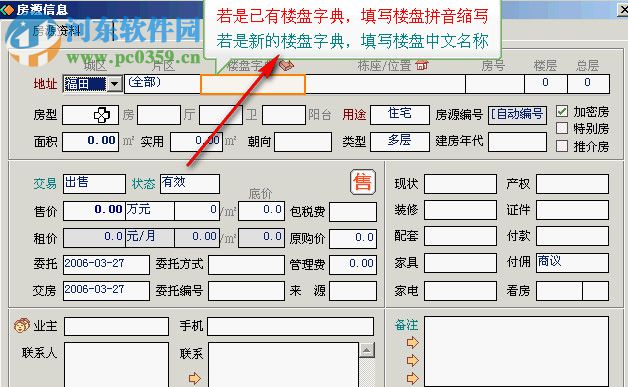
Task: Click the 总层 input field
Action: coord(588,84)
